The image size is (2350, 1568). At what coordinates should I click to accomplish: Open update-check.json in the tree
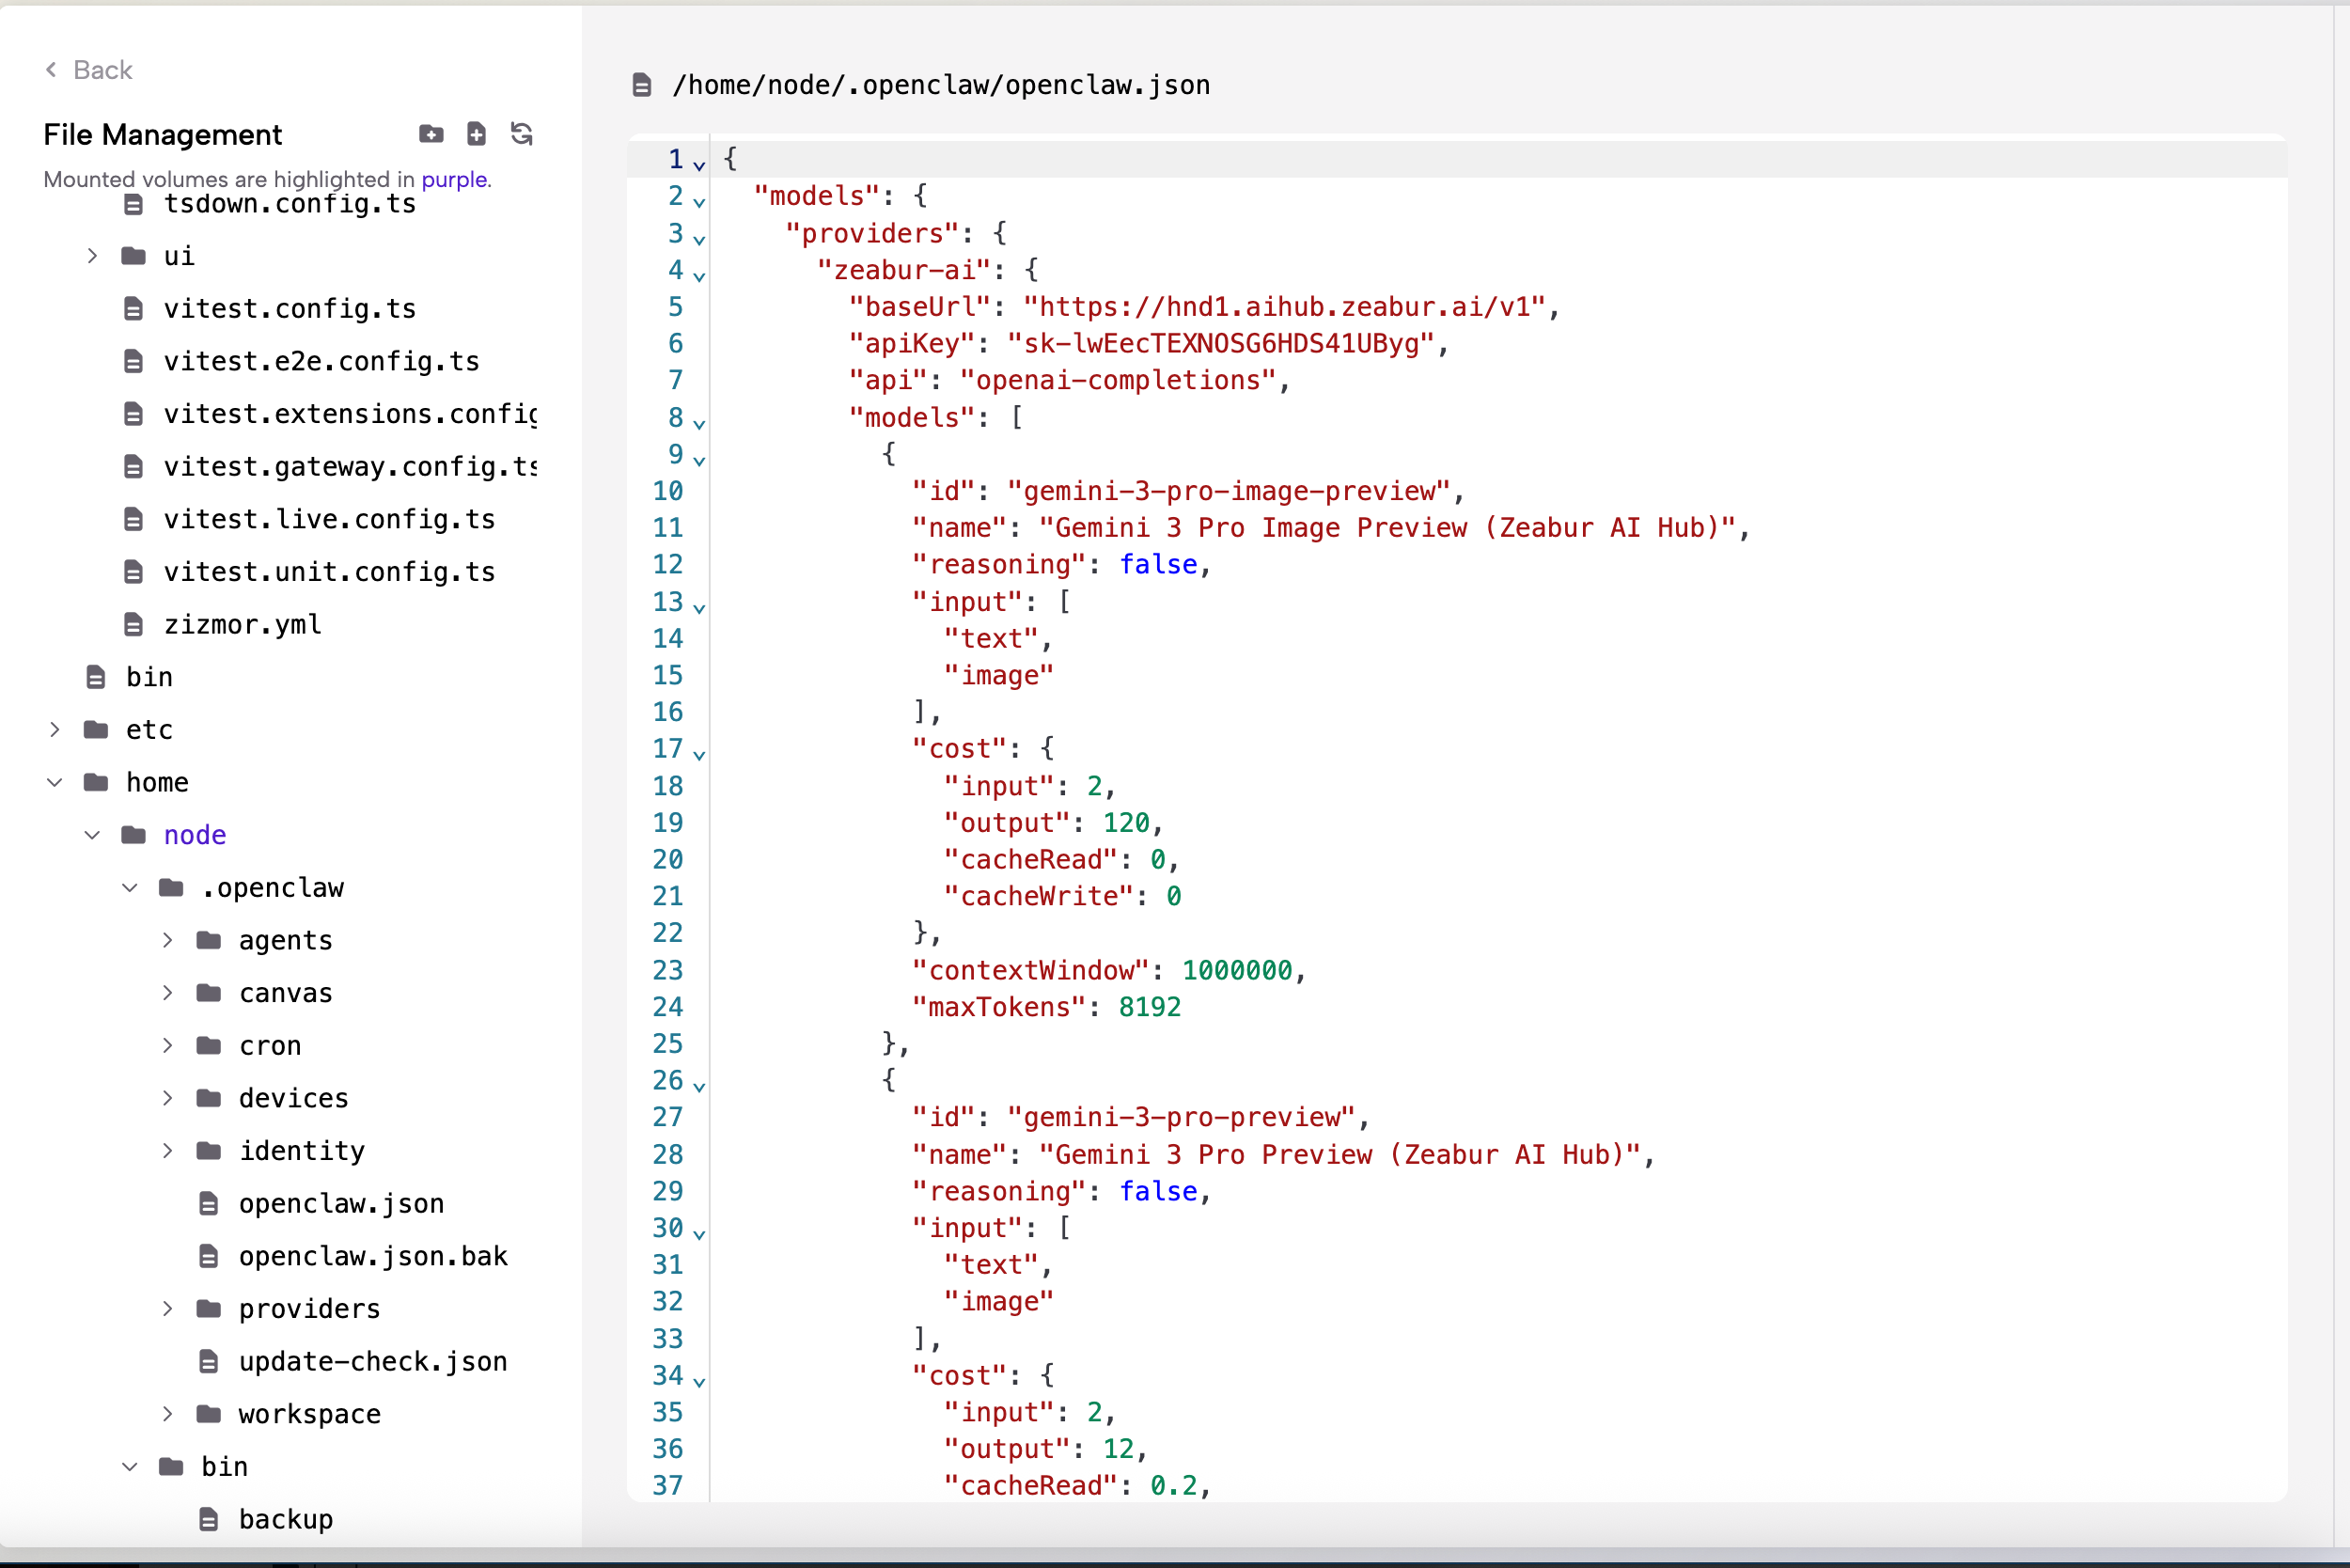372,1361
